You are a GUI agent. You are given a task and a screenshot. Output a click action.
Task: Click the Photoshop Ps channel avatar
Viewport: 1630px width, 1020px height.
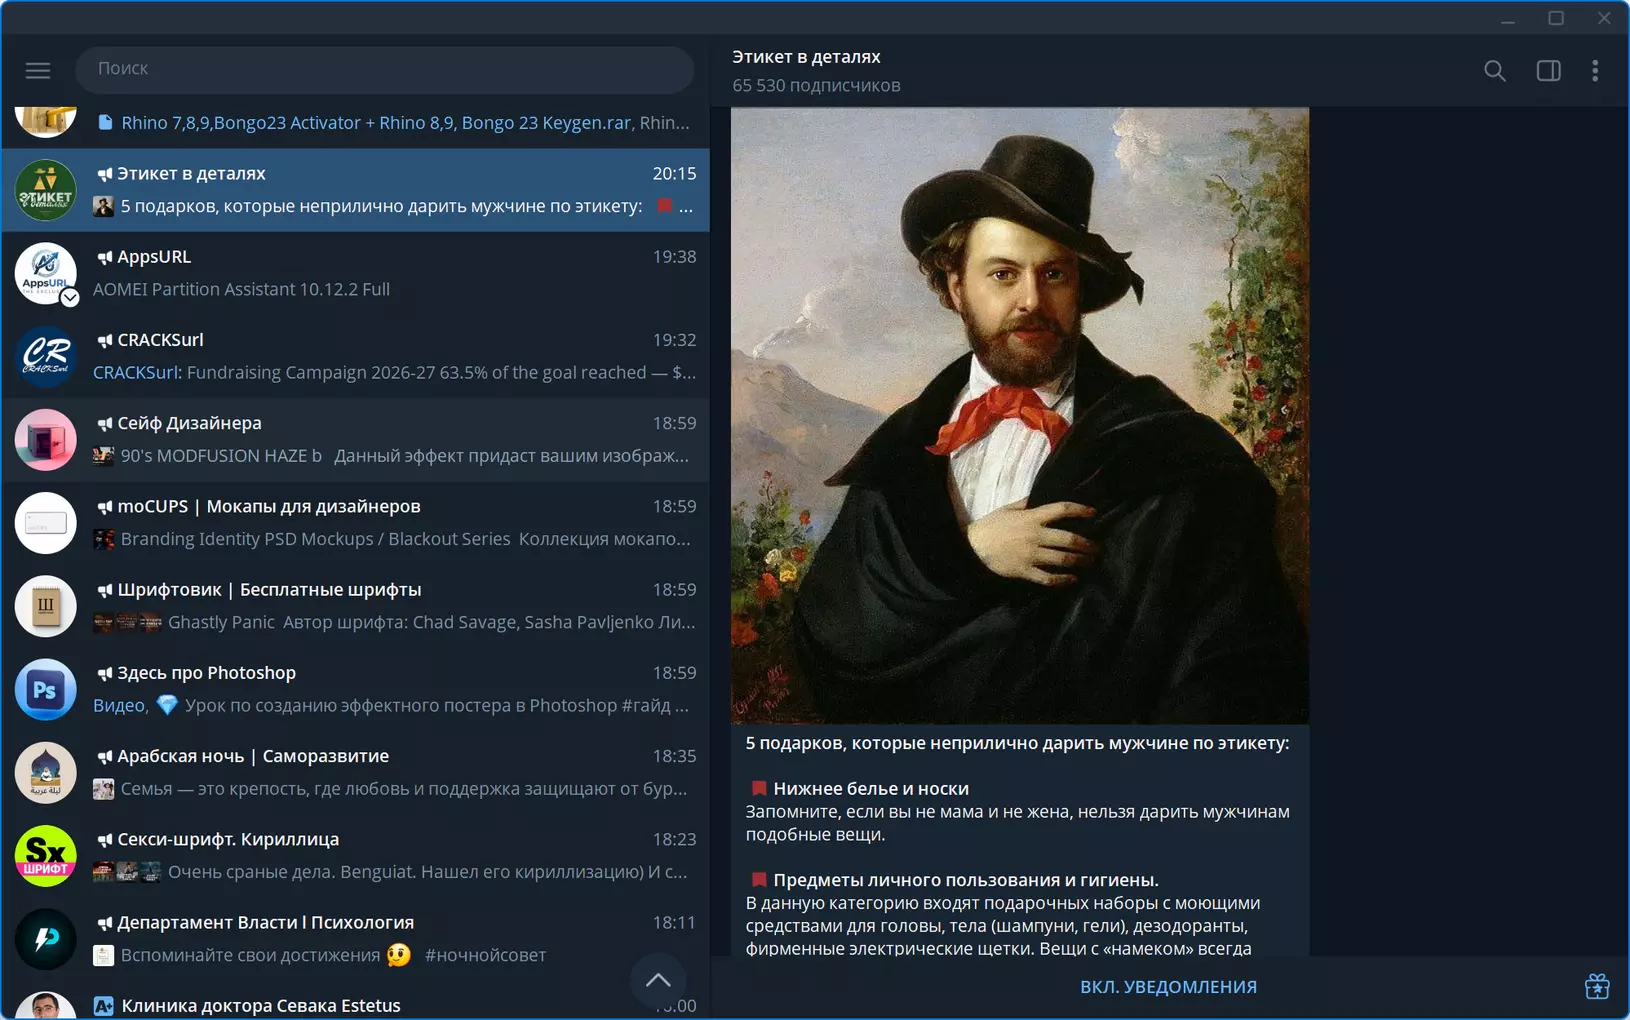[46, 689]
